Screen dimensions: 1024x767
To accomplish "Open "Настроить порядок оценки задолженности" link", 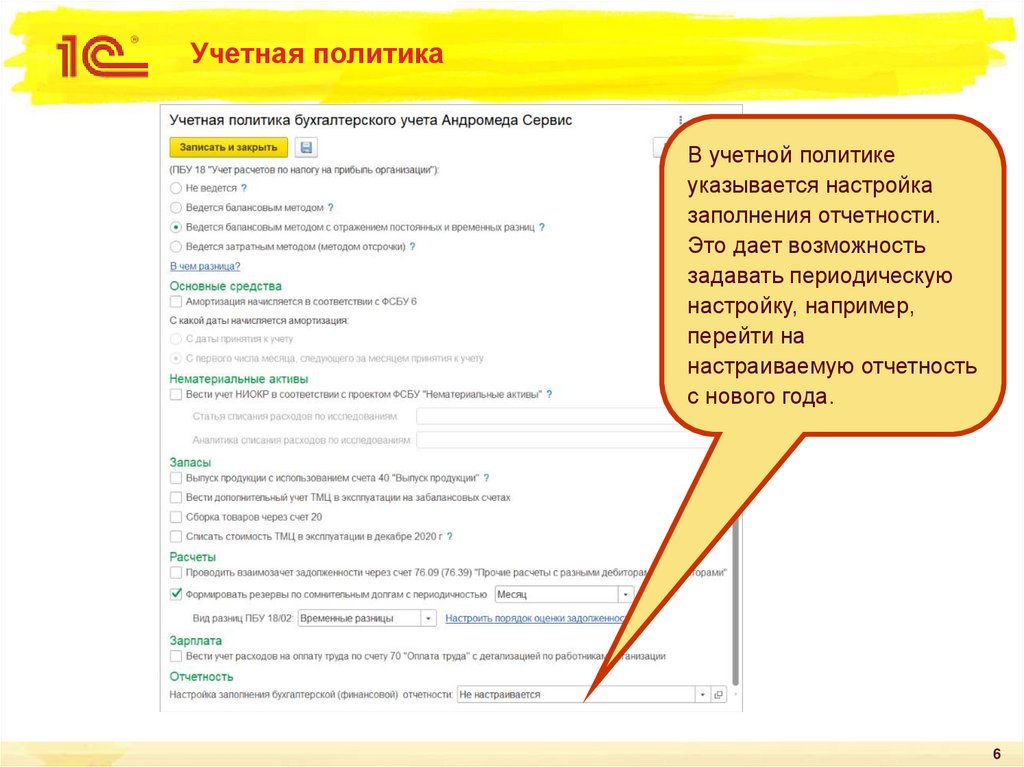I will pyautogui.click(x=536, y=618).
